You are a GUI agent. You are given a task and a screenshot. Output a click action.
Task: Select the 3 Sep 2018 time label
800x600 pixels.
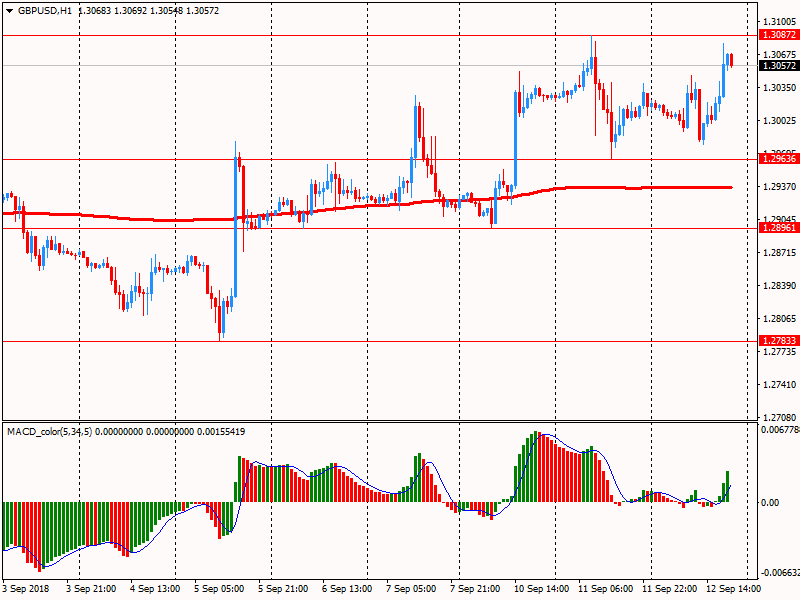27,589
